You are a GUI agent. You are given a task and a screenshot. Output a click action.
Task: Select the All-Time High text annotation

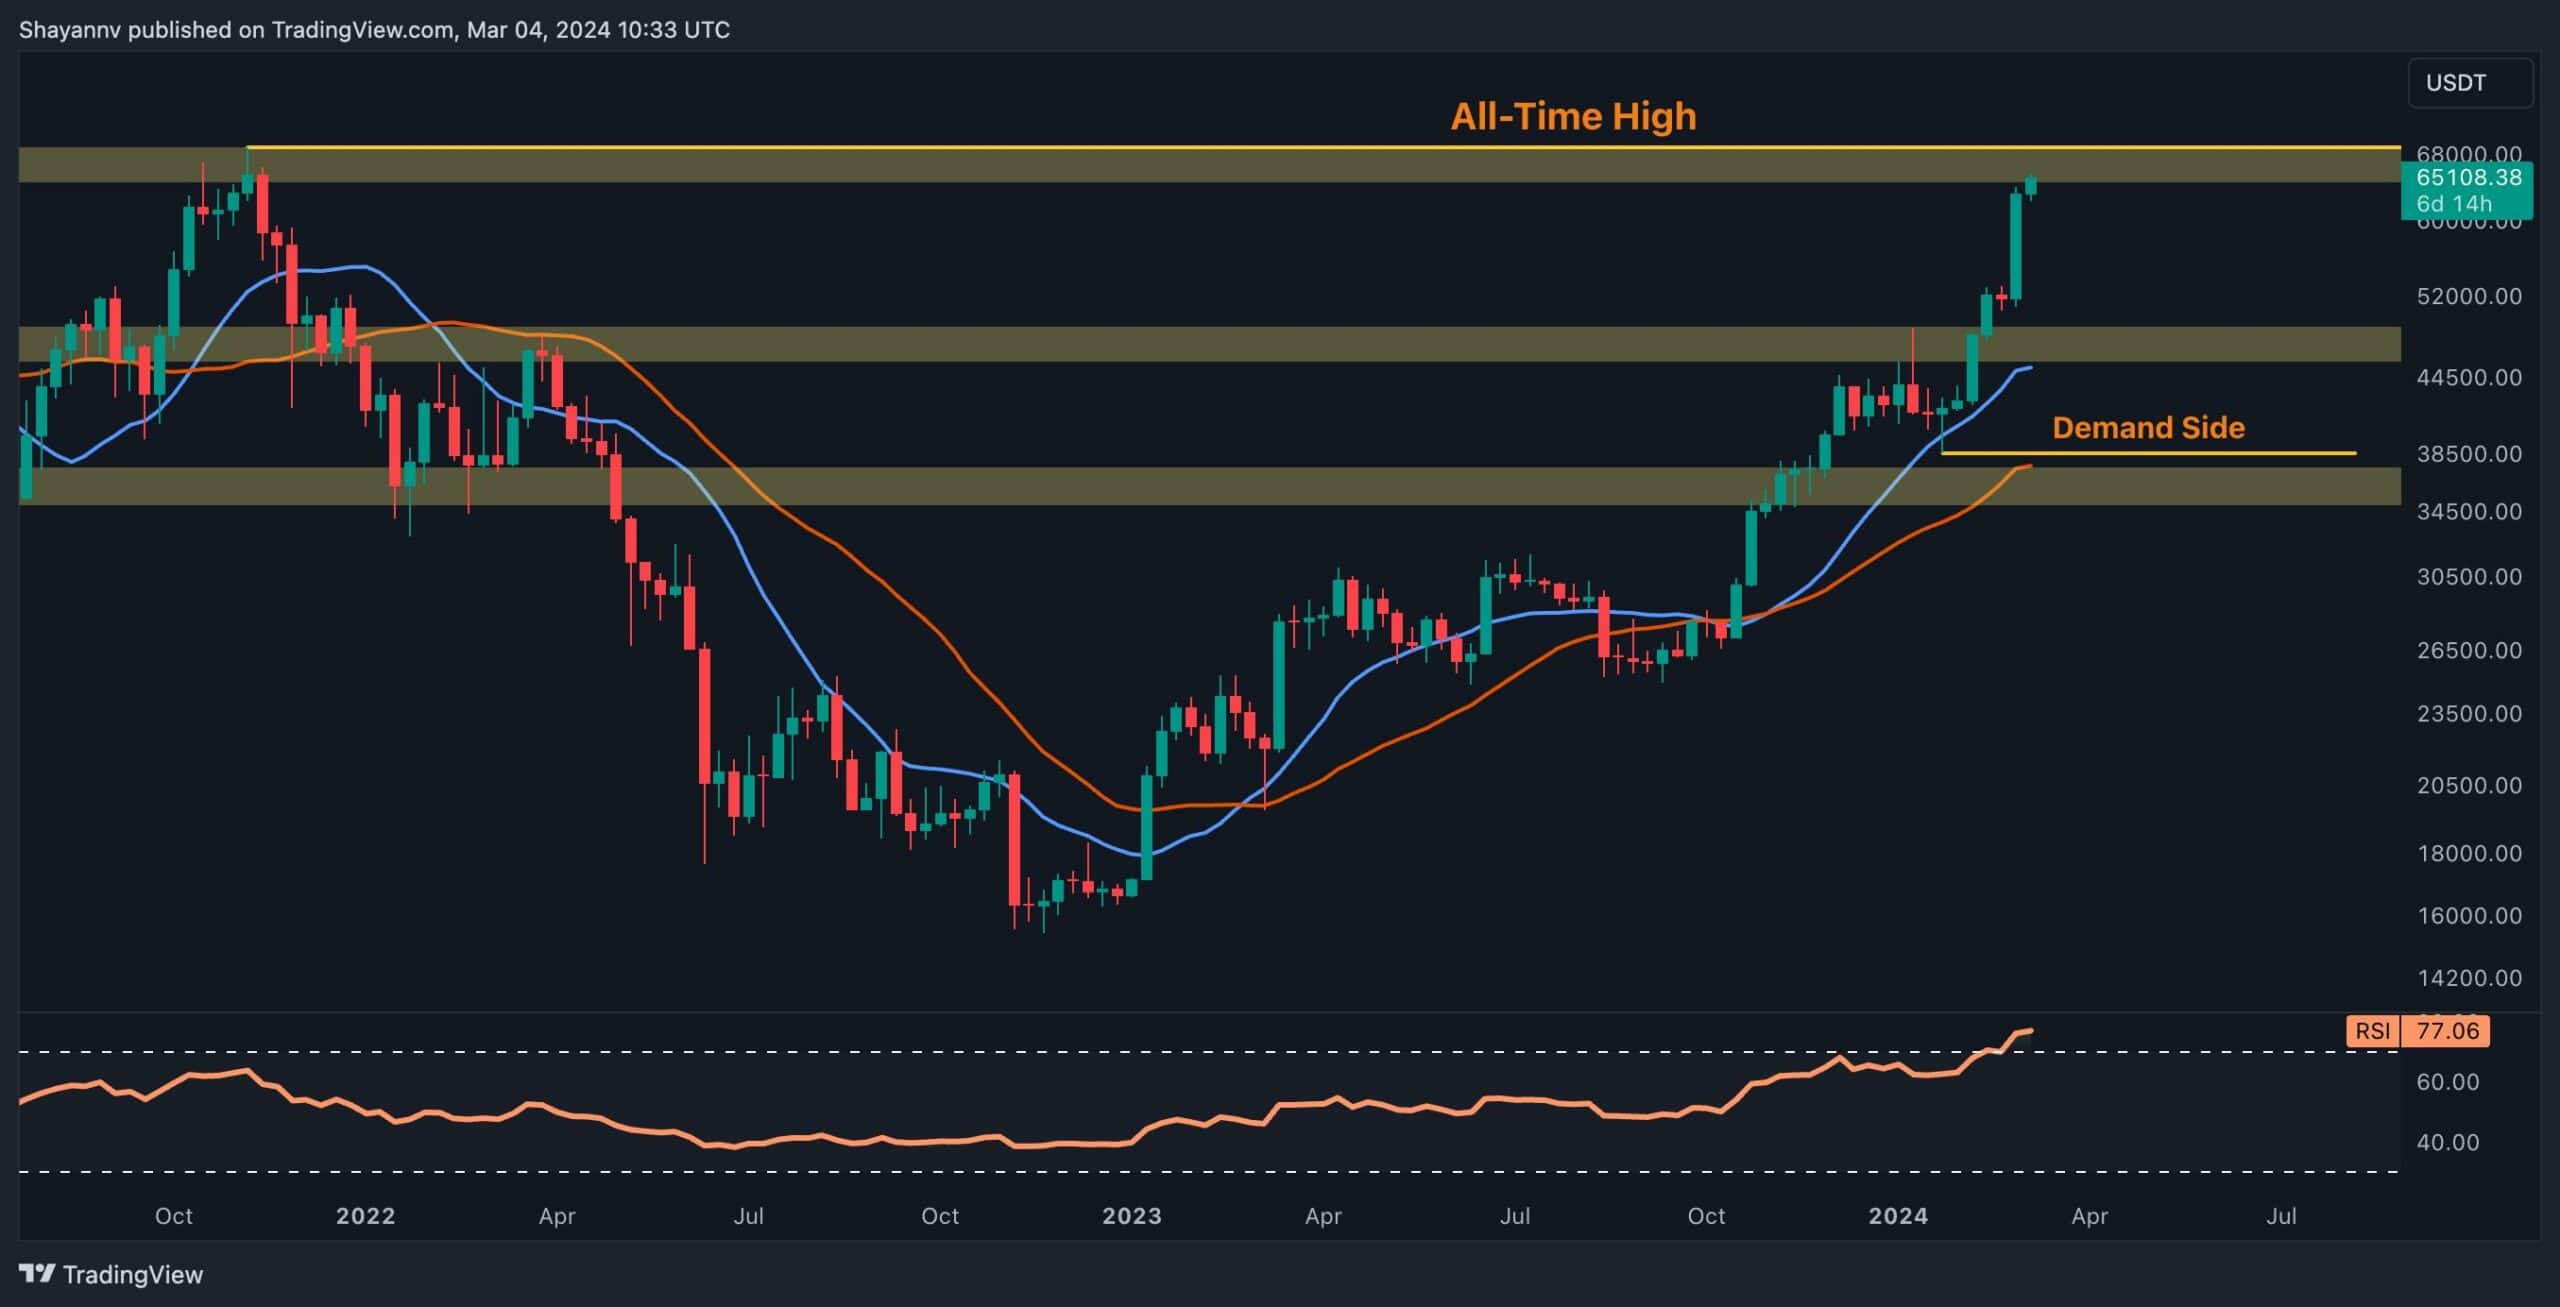(1573, 116)
